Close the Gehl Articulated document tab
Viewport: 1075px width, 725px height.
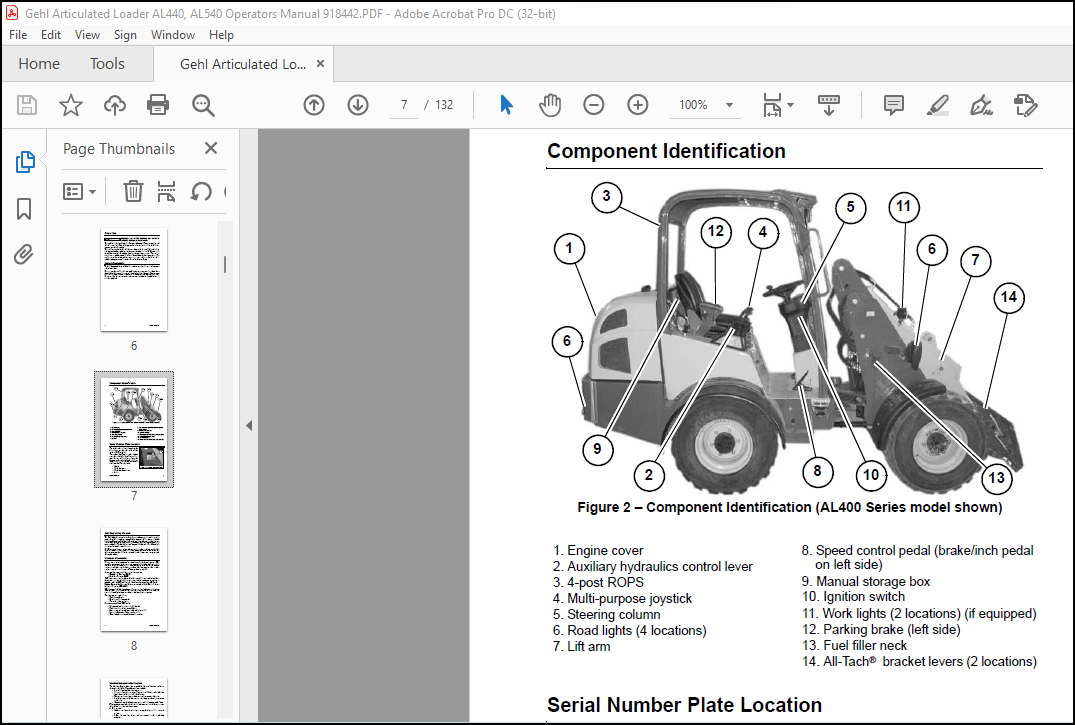coord(320,64)
